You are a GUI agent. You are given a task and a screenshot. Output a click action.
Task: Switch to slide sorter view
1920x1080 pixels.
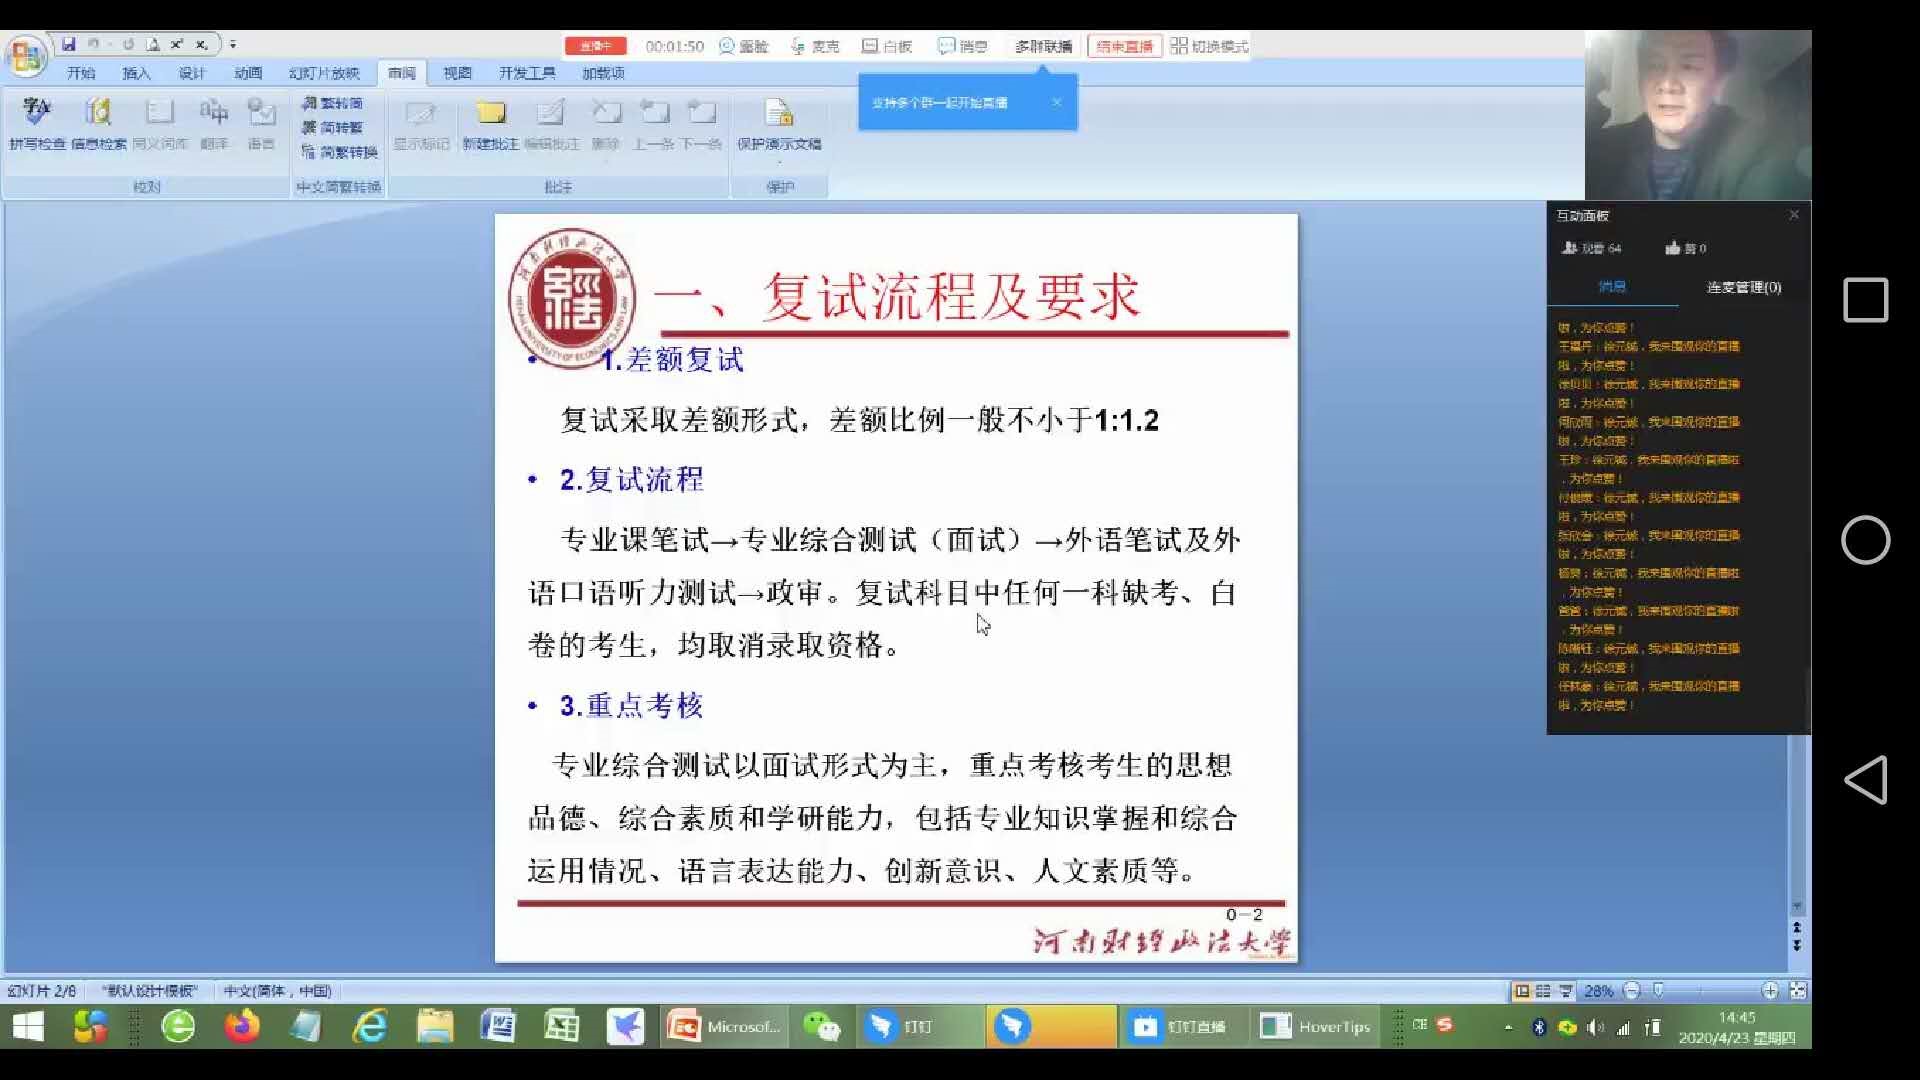point(1543,991)
